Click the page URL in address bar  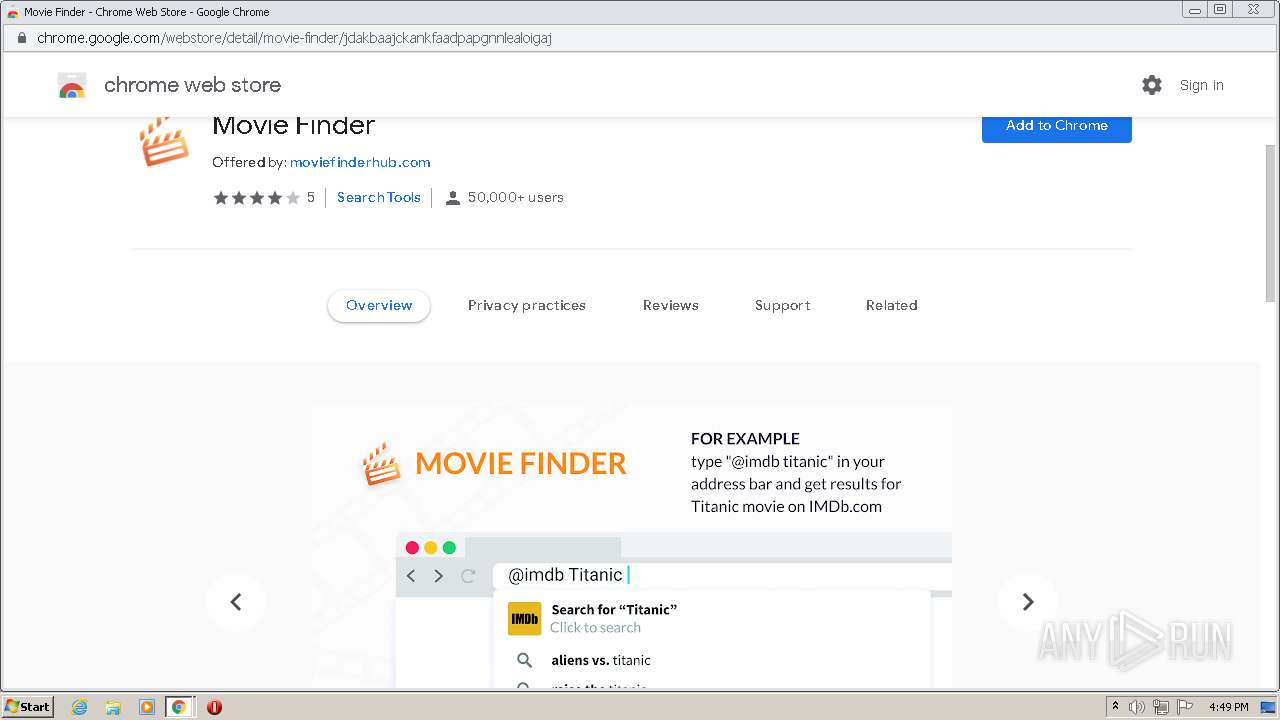click(x=294, y=38)
